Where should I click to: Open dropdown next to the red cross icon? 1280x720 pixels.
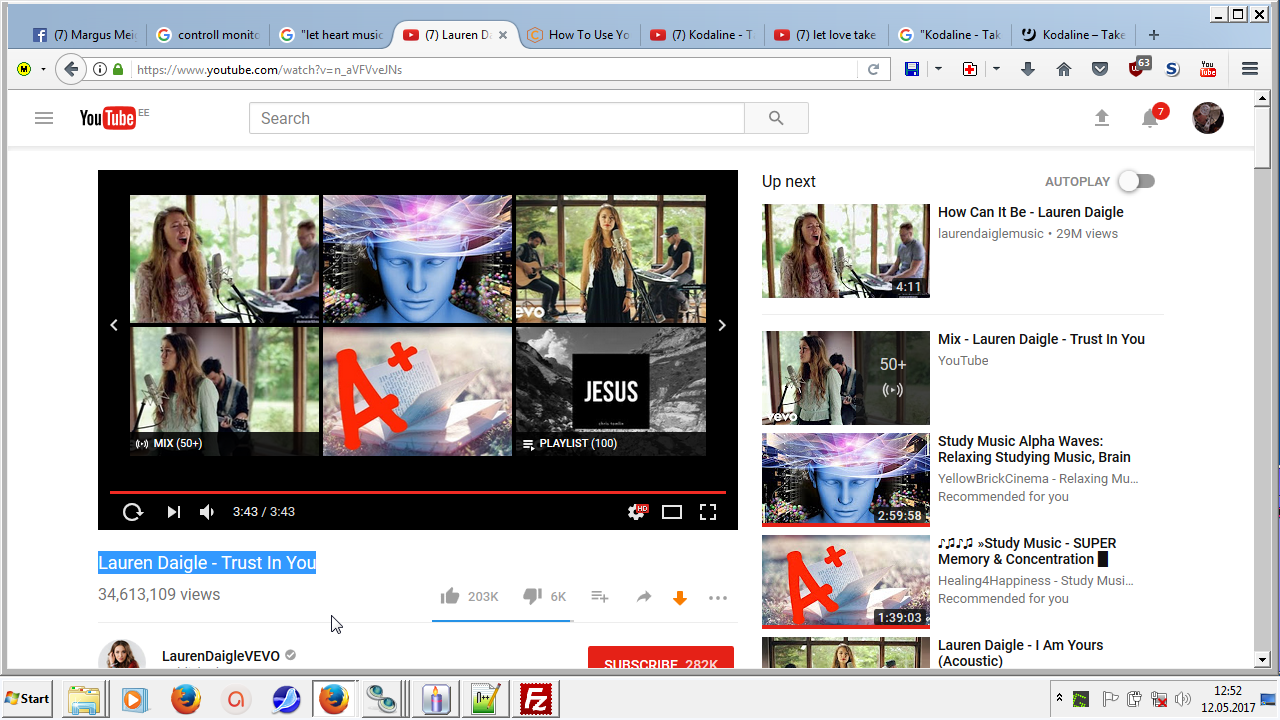[x=996, y=69]
